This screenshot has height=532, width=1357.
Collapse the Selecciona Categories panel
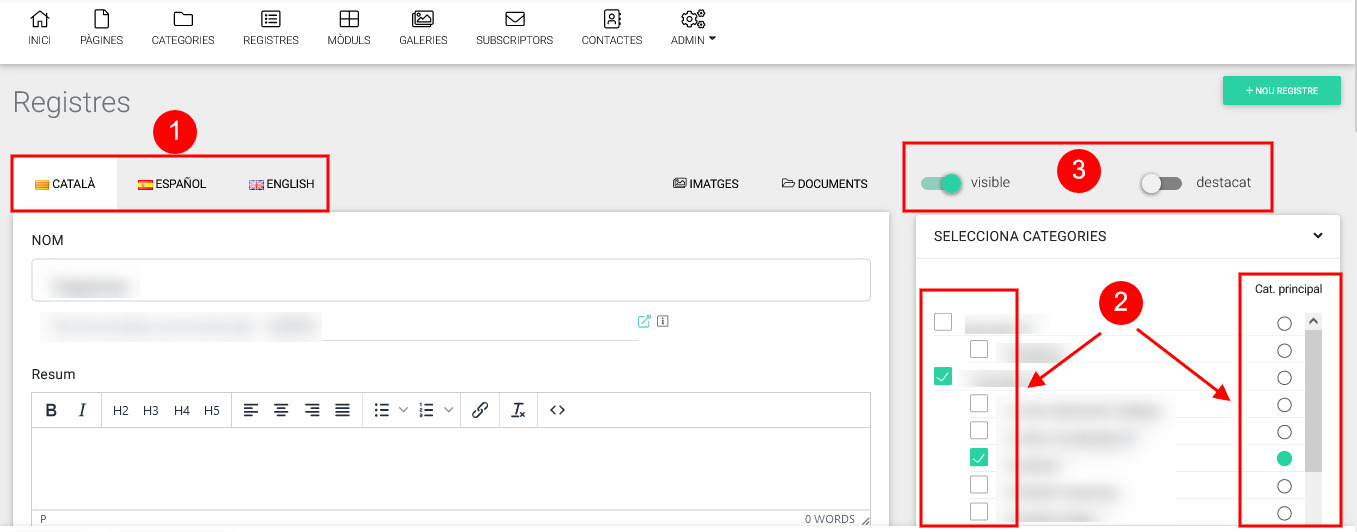tap(1318, 236)
